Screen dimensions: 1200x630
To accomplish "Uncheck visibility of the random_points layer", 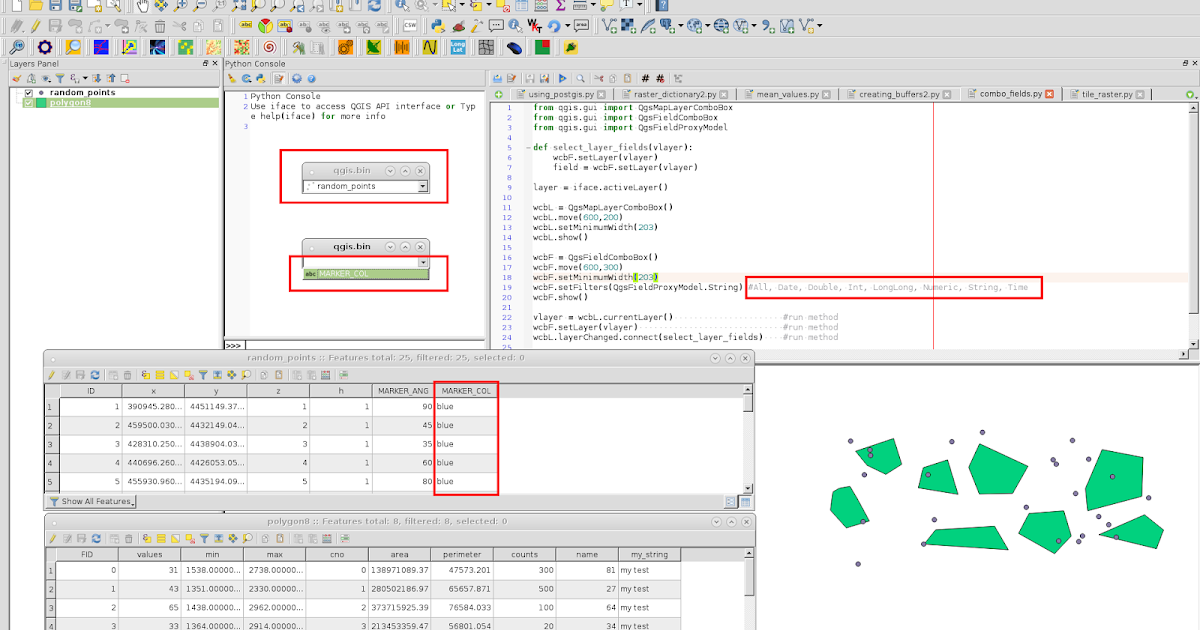I will pyautogui.click(x=29, y=92).
